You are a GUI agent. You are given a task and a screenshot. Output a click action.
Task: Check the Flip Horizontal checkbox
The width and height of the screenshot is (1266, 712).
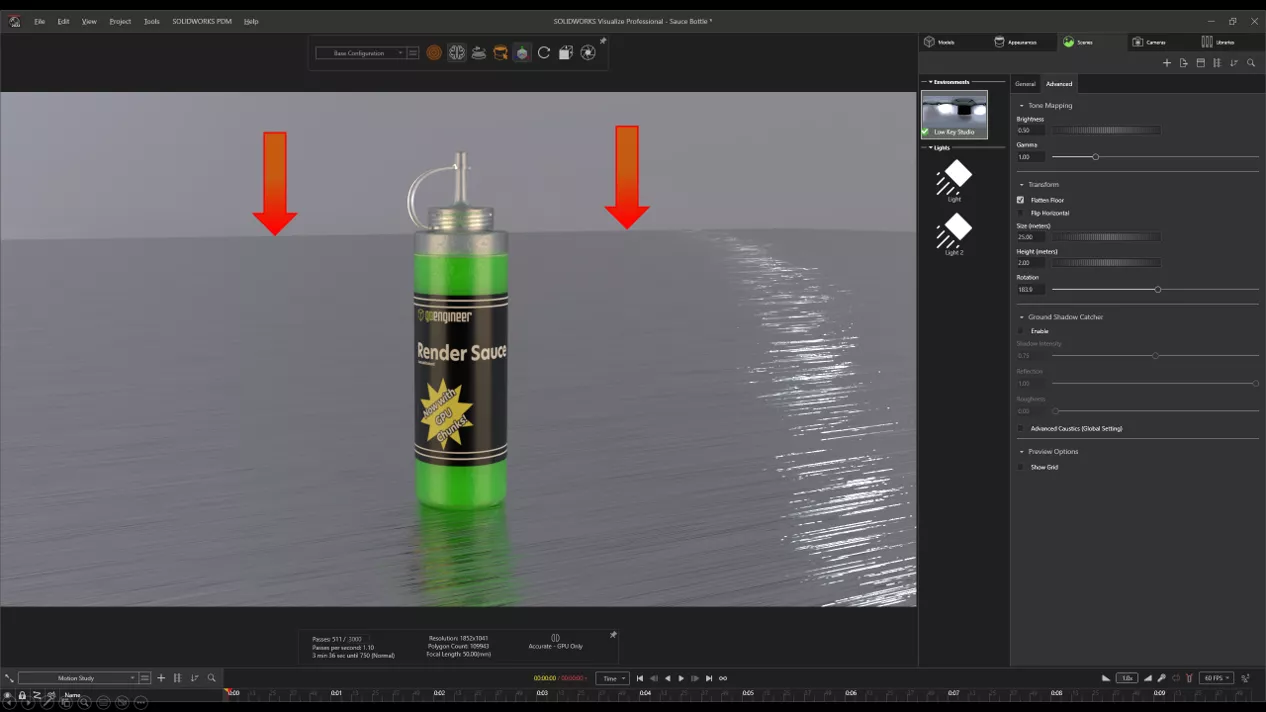(1020, 213)
